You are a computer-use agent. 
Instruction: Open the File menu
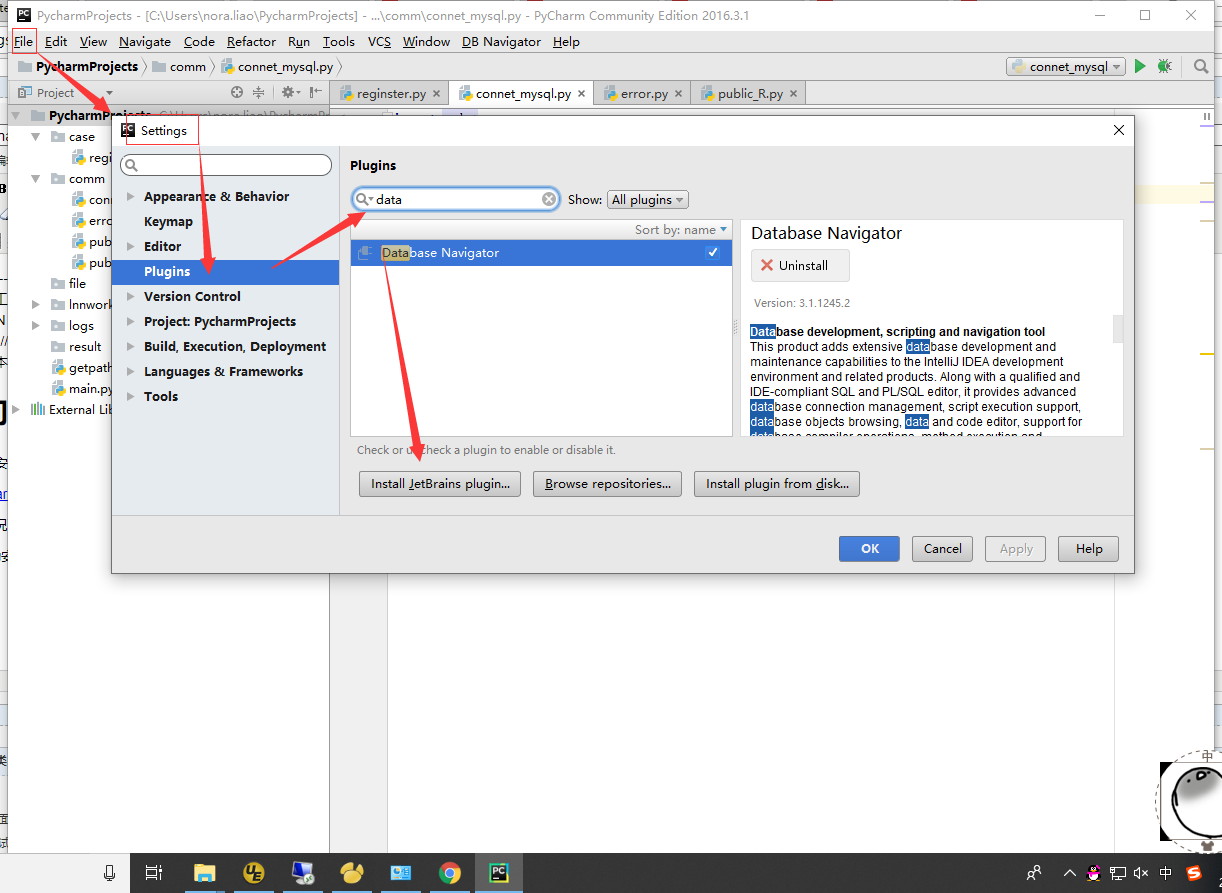[x=23, y=42]
